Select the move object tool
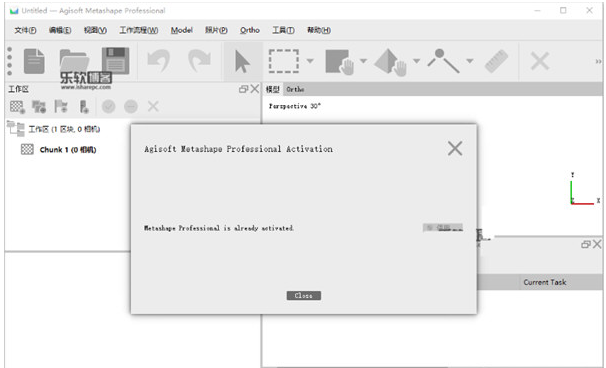The image size is (606, 368). (x=391, y=62)
